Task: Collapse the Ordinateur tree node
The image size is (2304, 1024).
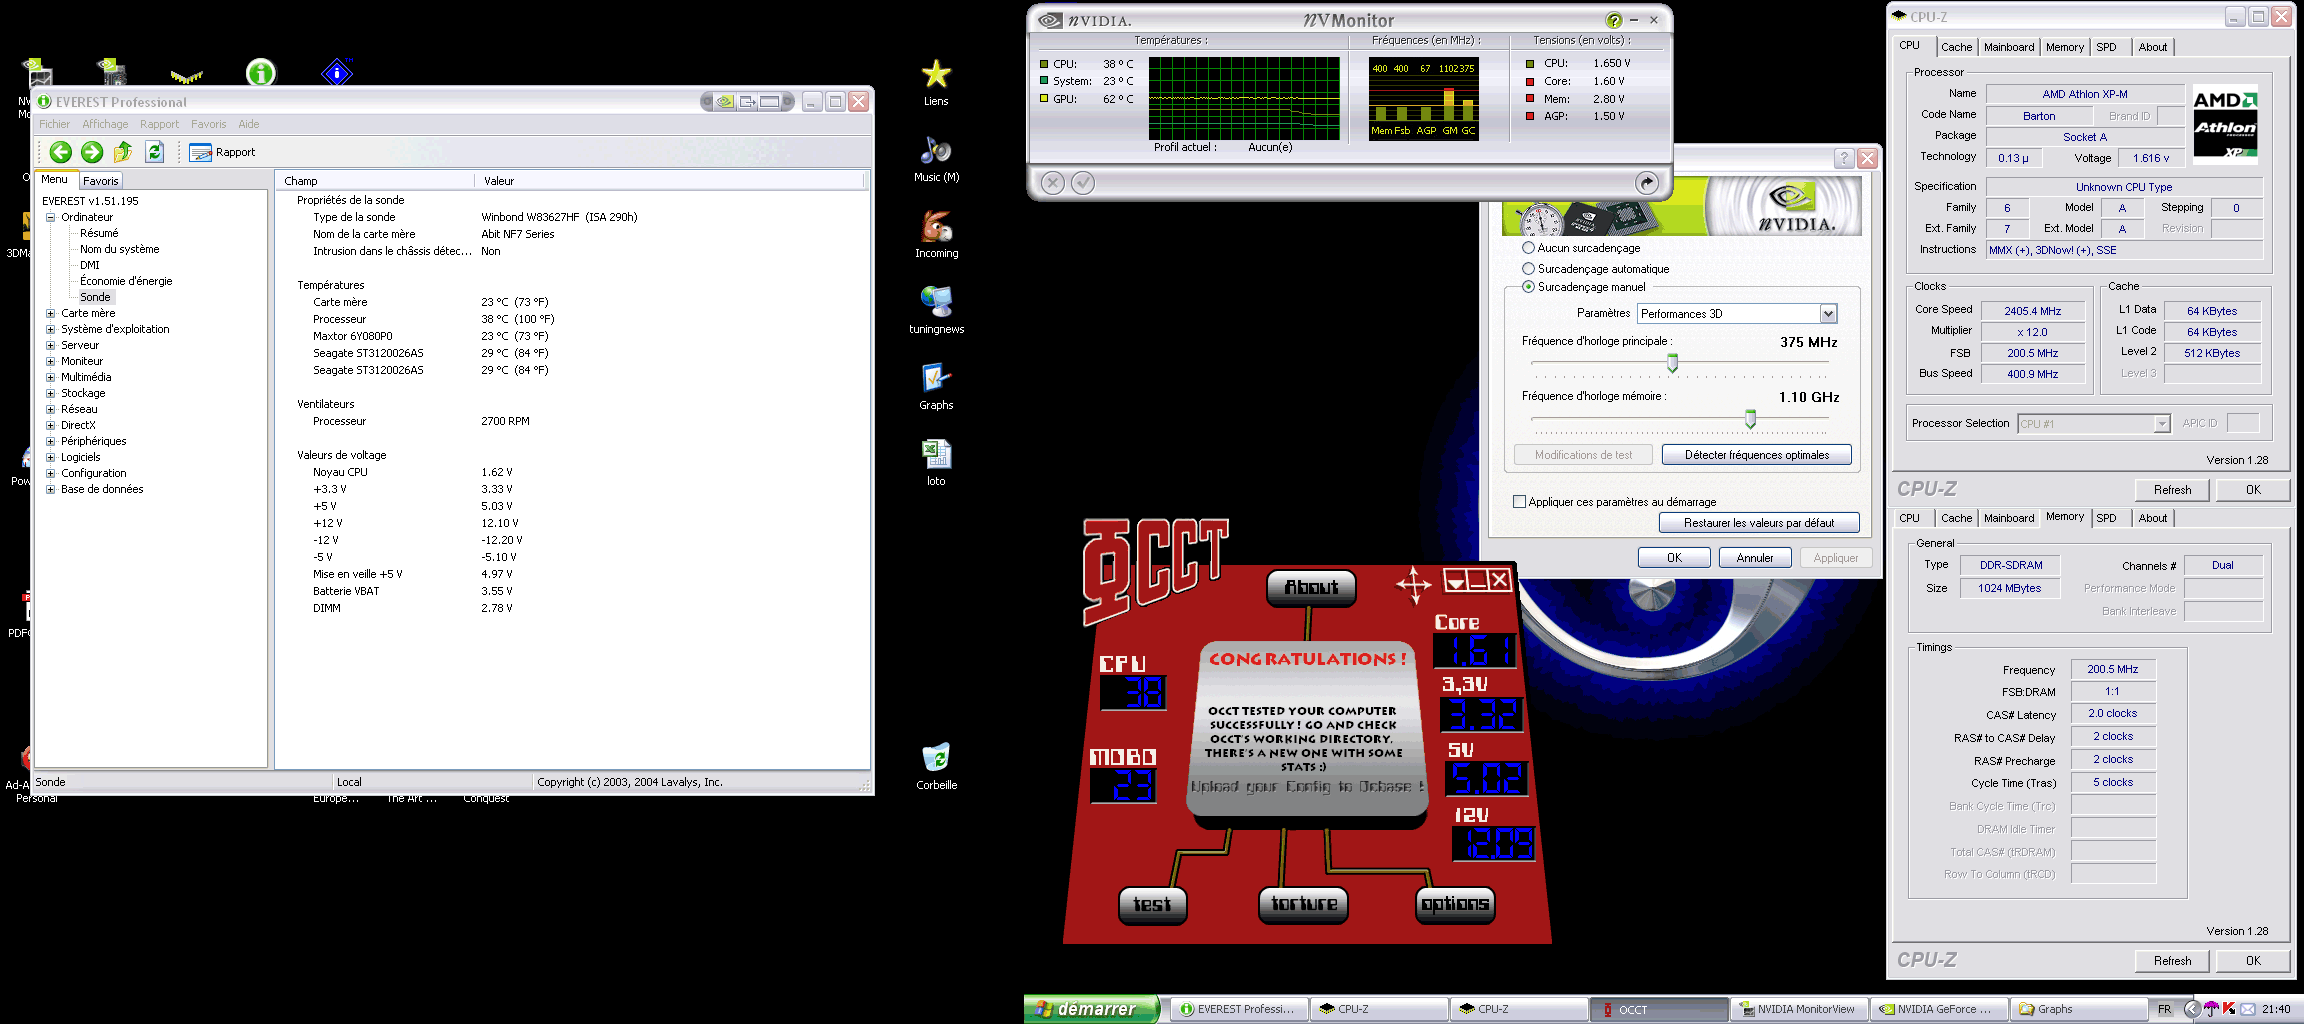Action: (50, 217)
